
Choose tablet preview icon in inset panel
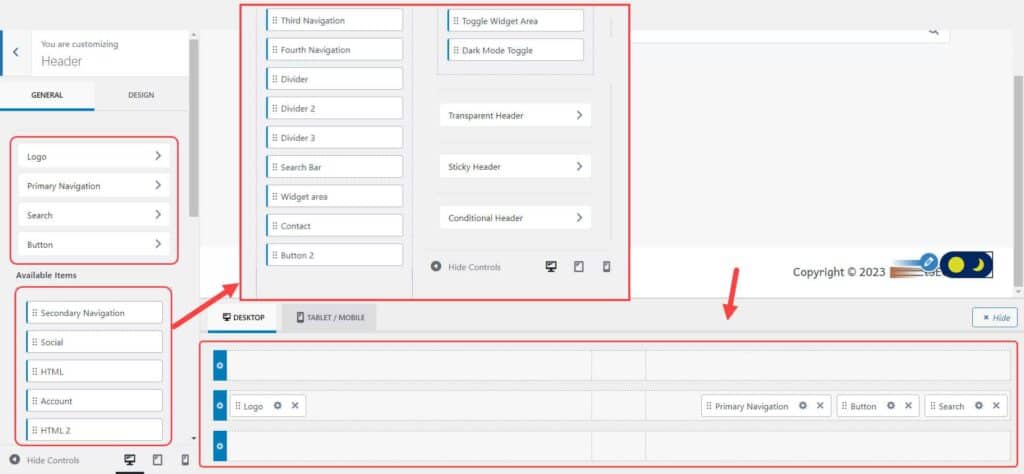click(x=579, y=266)
